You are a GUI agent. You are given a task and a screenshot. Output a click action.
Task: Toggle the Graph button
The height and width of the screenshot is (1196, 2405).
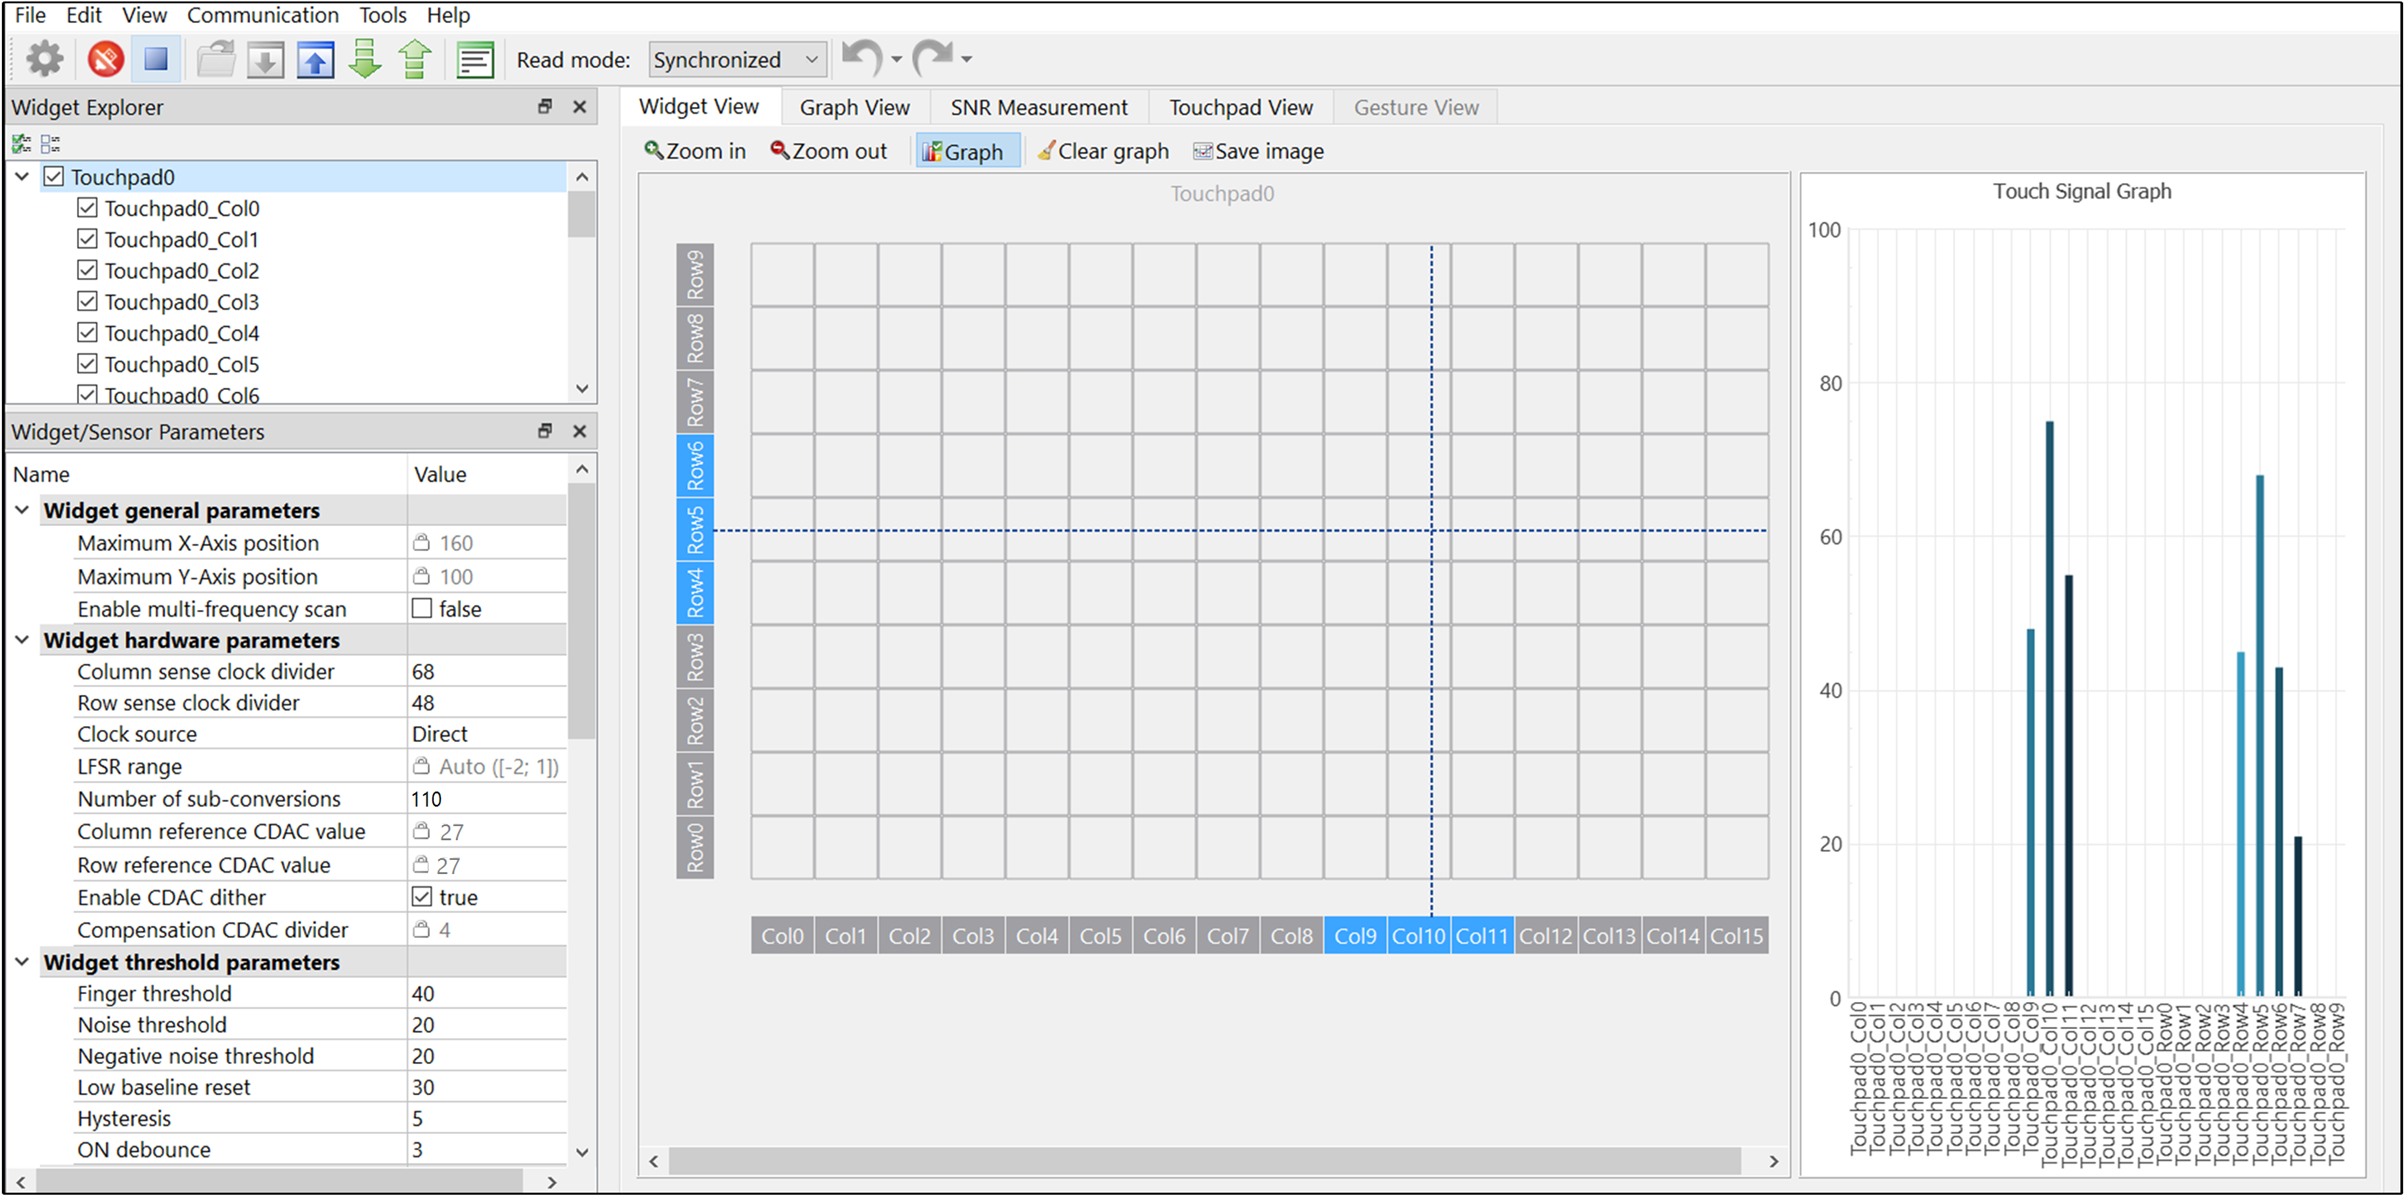point(967,151)
